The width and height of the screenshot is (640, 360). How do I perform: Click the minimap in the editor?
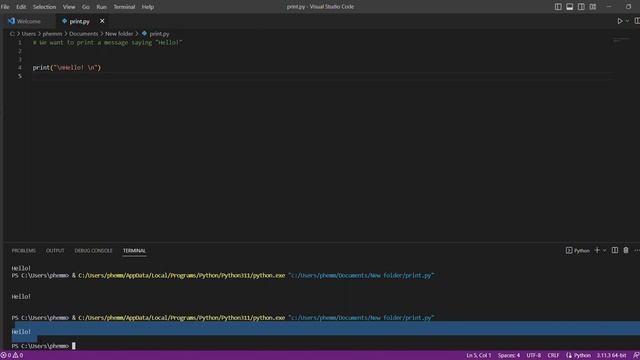coord(622,40)
